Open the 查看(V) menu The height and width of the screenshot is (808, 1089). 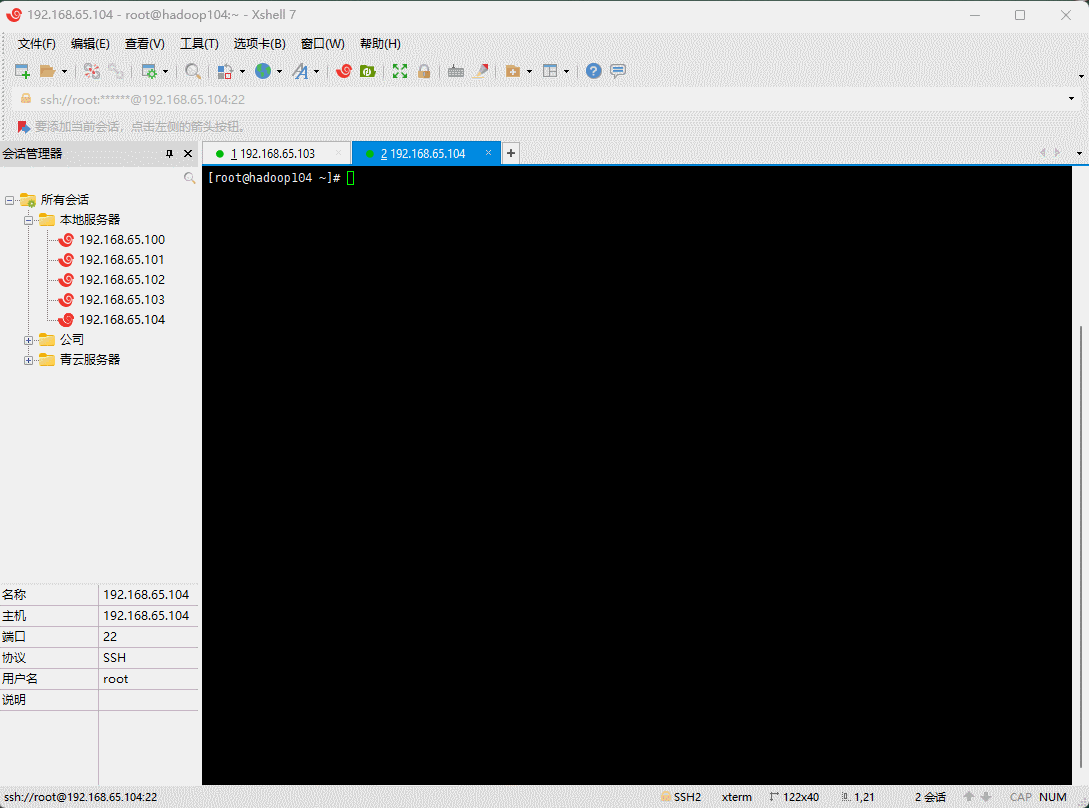coord(144,44)
